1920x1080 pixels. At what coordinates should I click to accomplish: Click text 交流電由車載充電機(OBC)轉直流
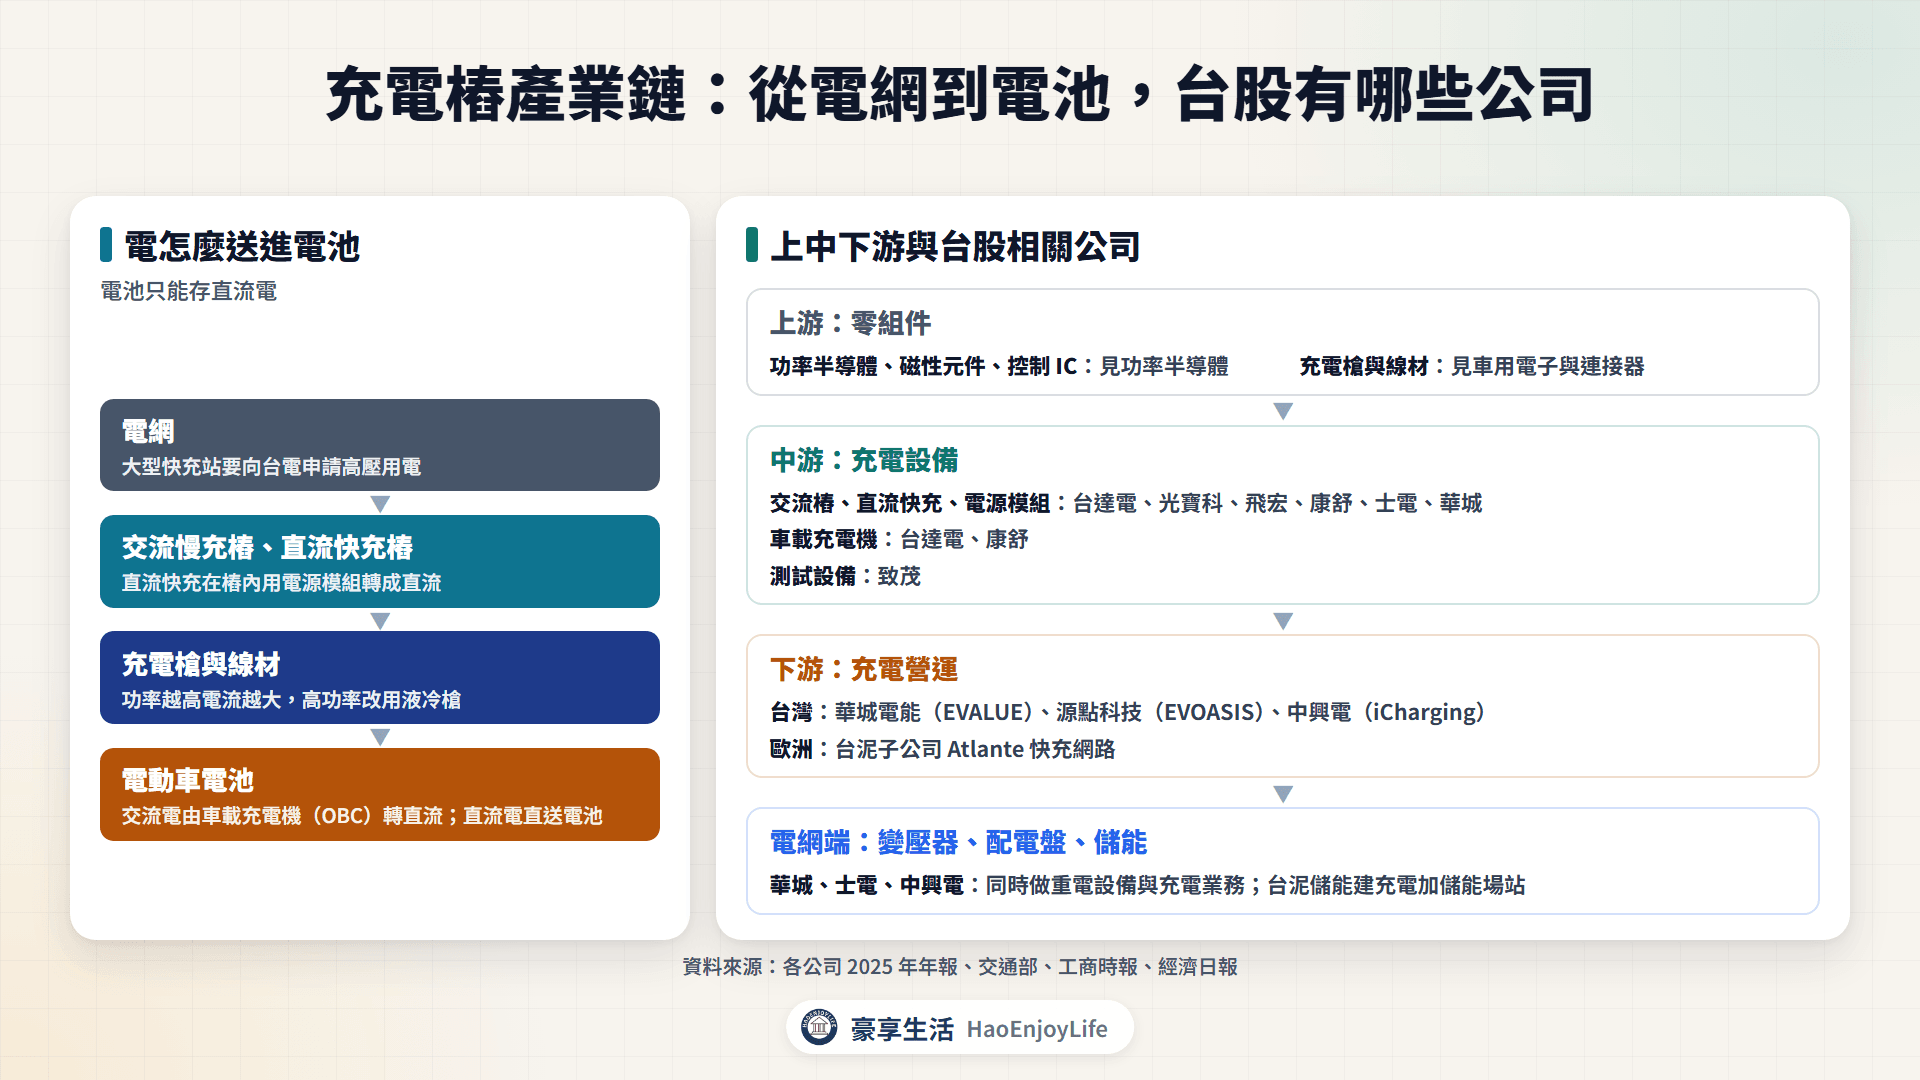[x=282, y=816]
